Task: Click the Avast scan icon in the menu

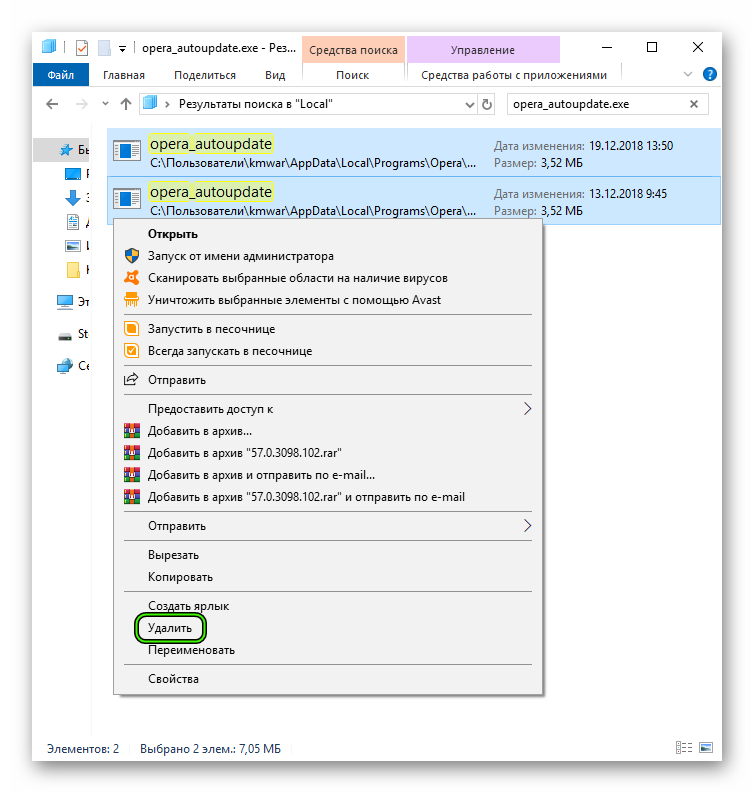Action: pos(131,278)
